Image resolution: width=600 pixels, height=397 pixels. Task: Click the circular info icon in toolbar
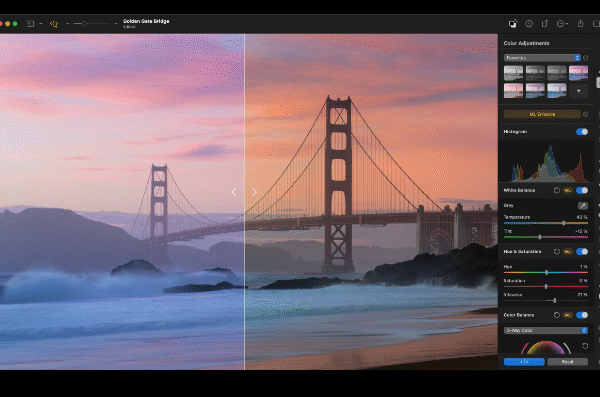[x=529, y=24]
